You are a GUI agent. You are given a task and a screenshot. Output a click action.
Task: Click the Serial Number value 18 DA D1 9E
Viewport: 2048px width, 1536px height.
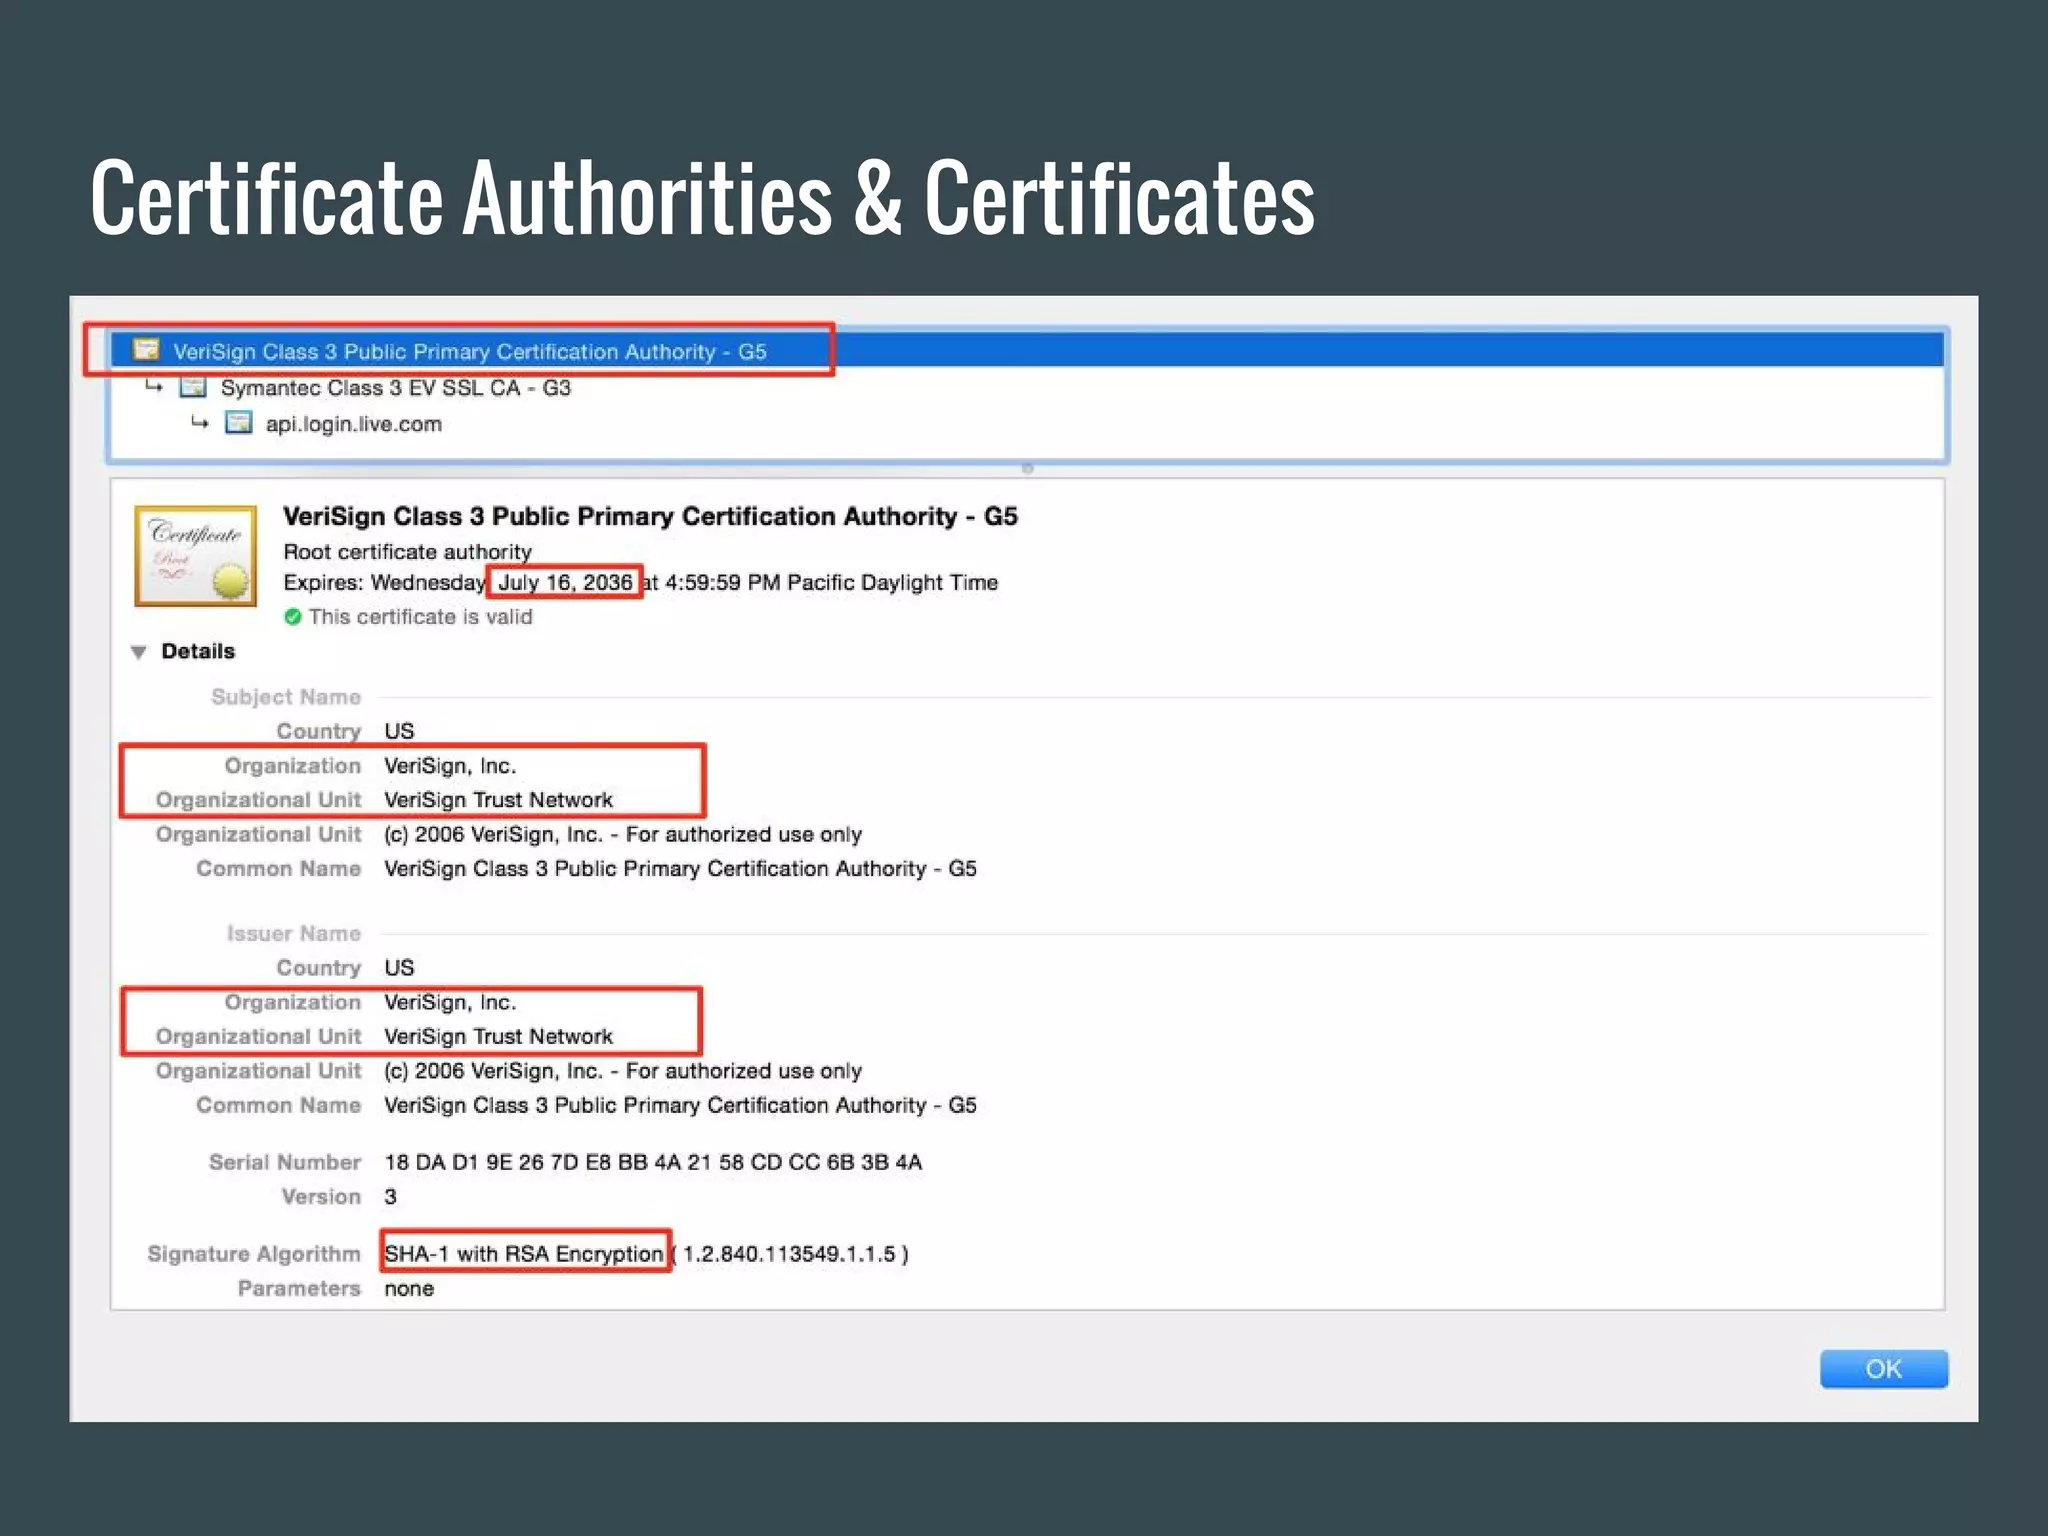(653, 1162)
